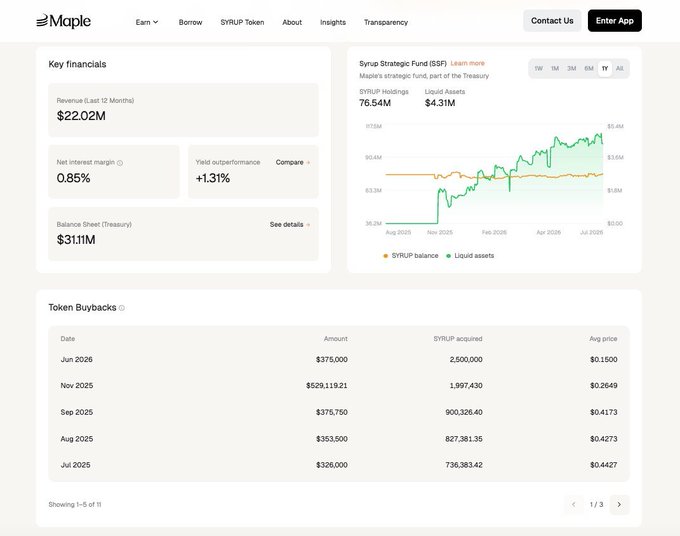Click the $31.11M balance sheet value

point(76,240)
